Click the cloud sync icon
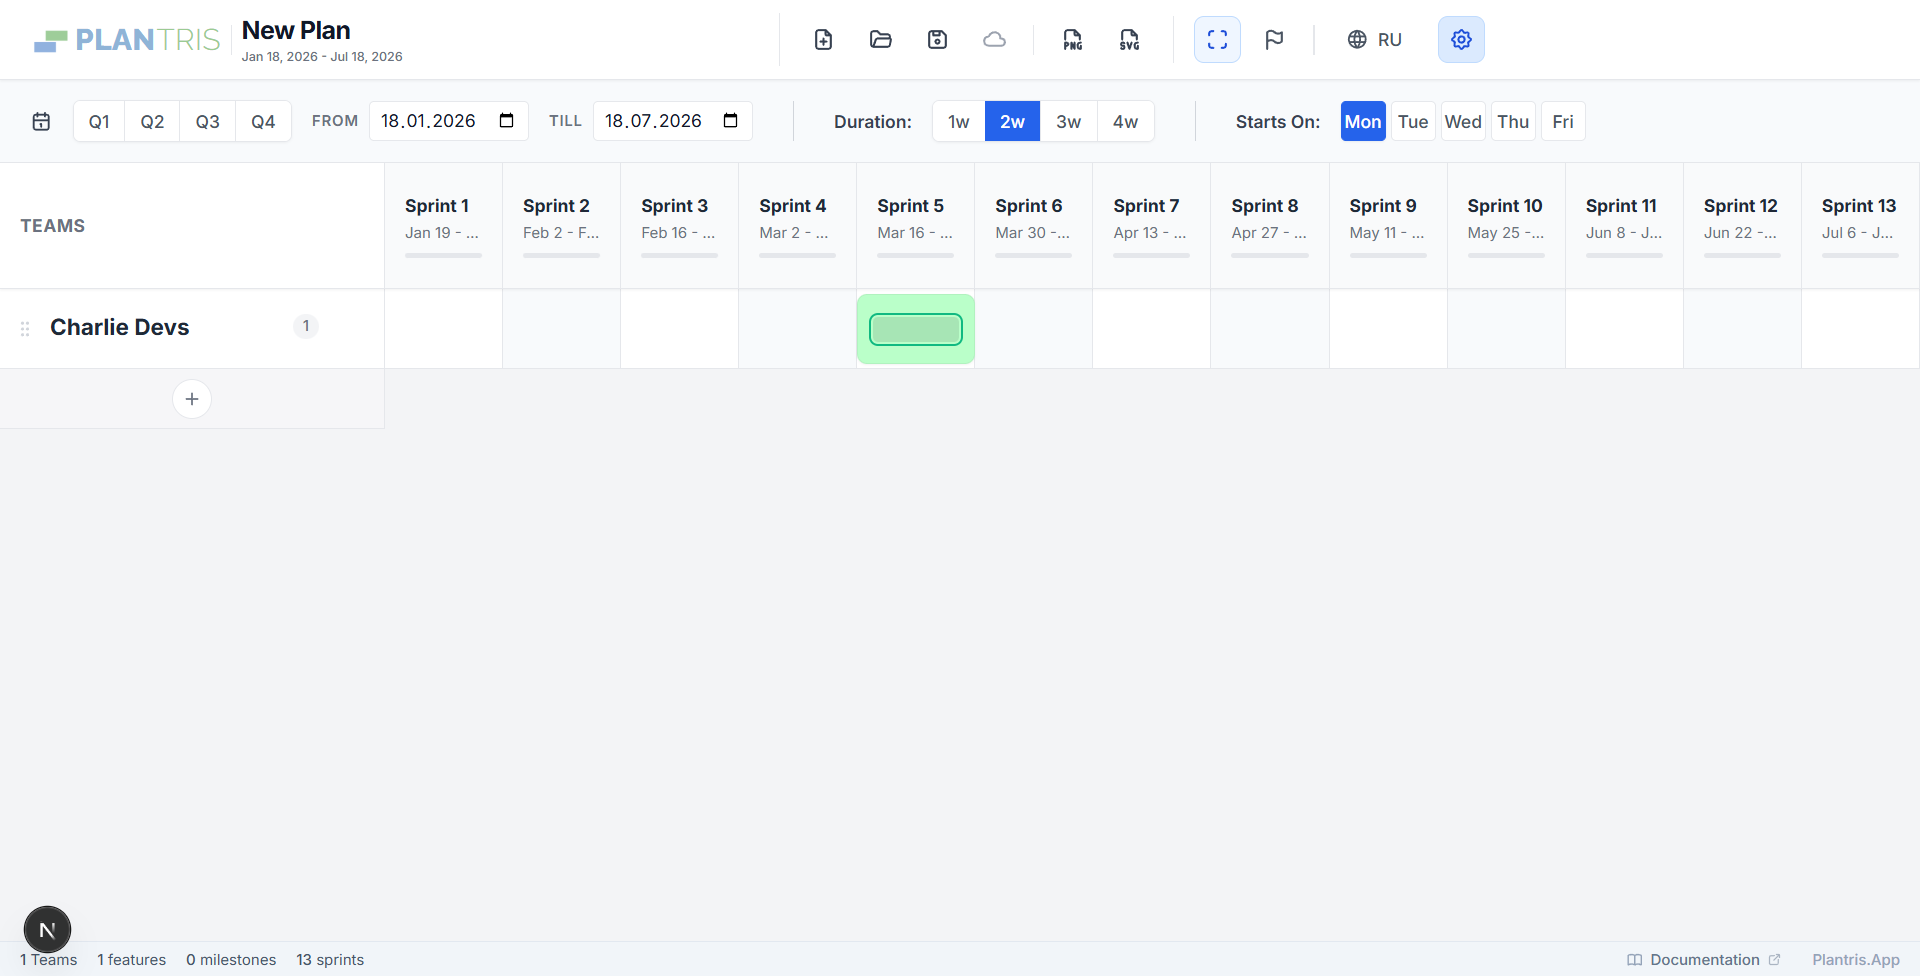Image resolution: width=1920 pixels, height=976 pixels. tap(994, 40)
